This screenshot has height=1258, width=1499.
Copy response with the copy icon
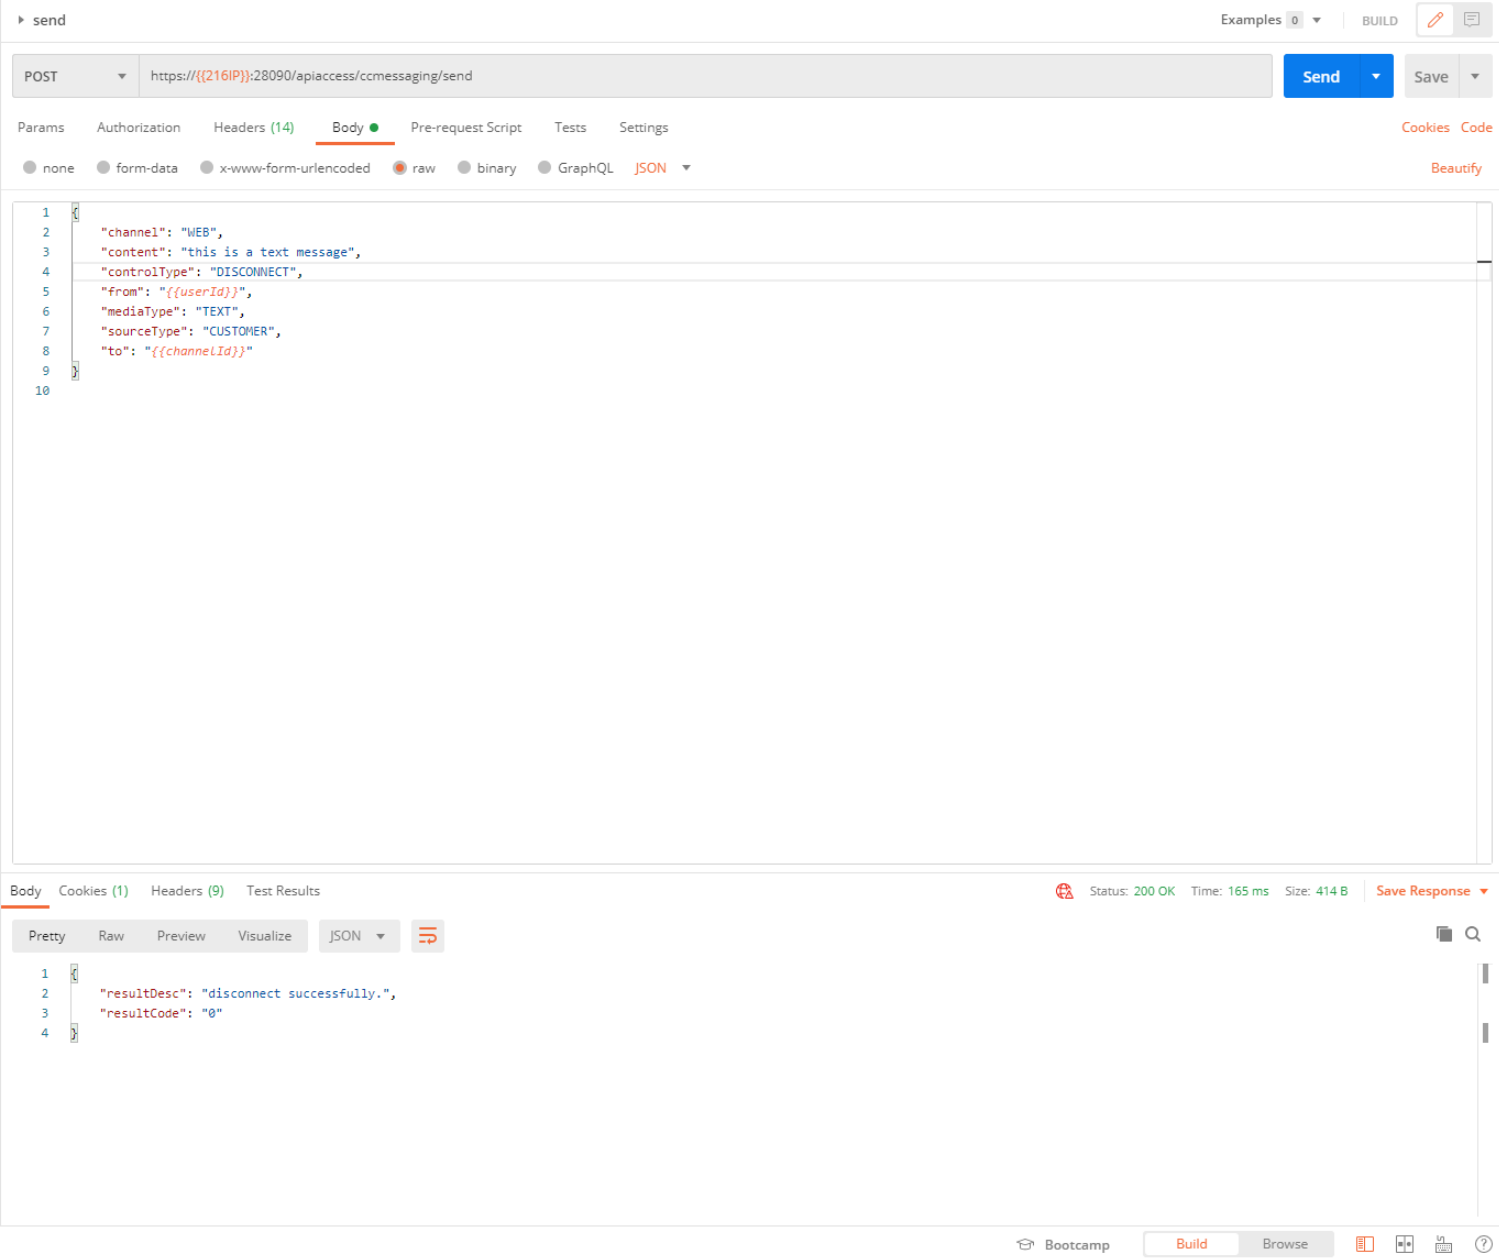1444,934
